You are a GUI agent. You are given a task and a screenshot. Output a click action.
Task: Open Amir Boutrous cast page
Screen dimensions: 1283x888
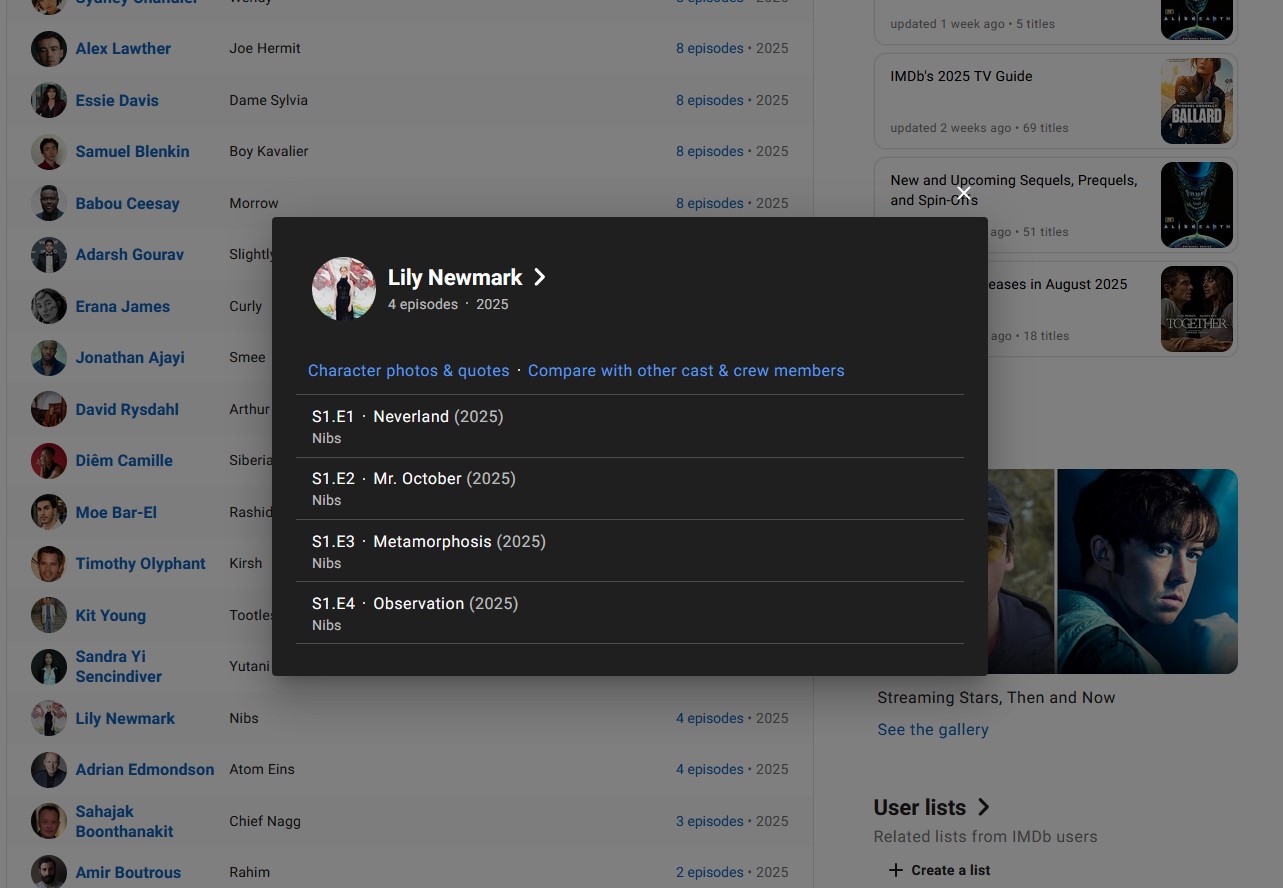(x=128, y=872)
